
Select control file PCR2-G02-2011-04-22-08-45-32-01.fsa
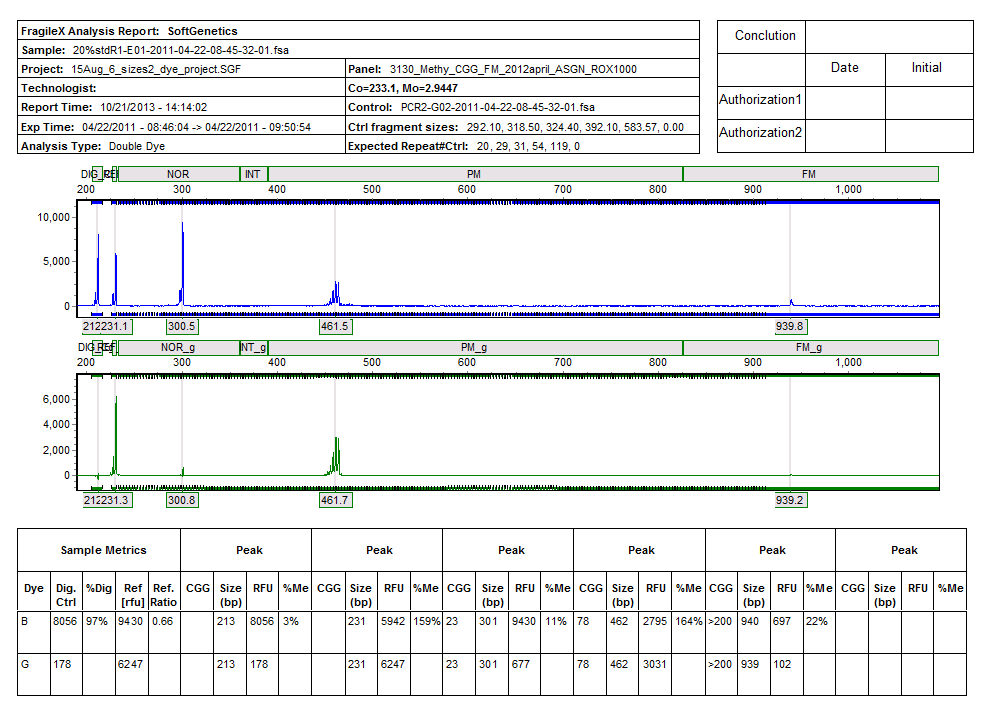pyautogui.click(x=498, y=108)
